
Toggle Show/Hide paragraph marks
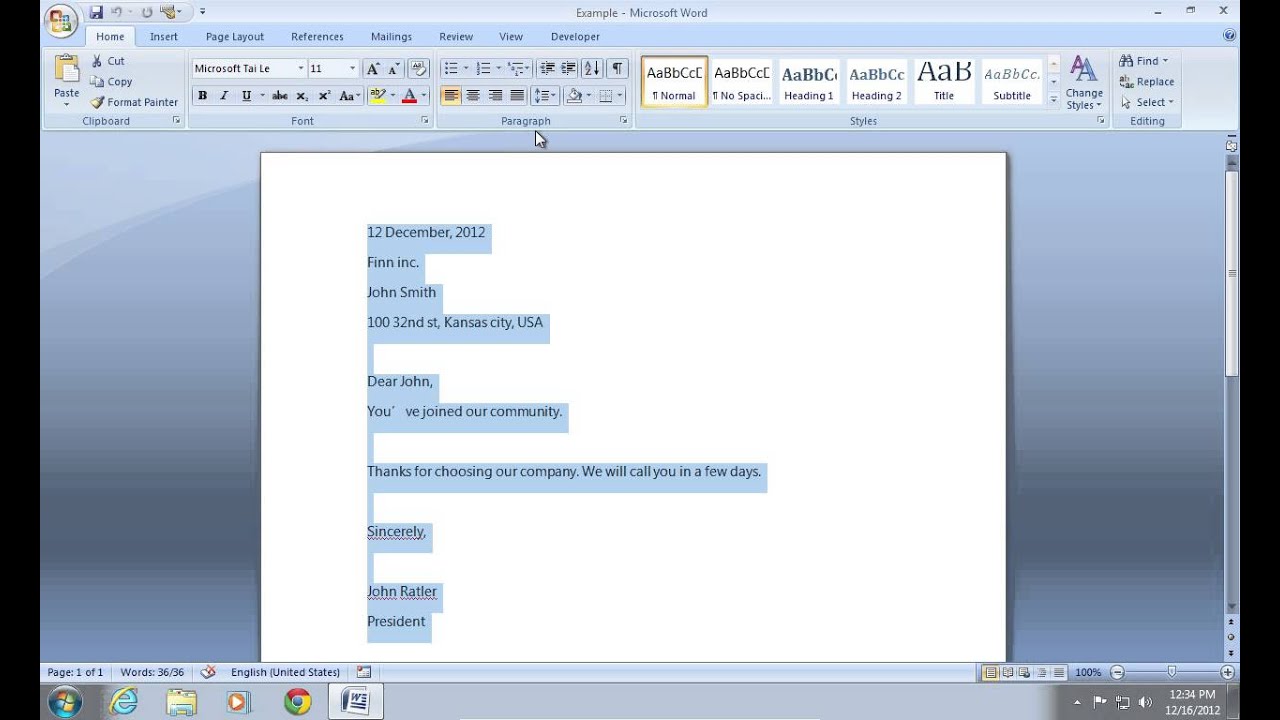[x=617, y=69]
